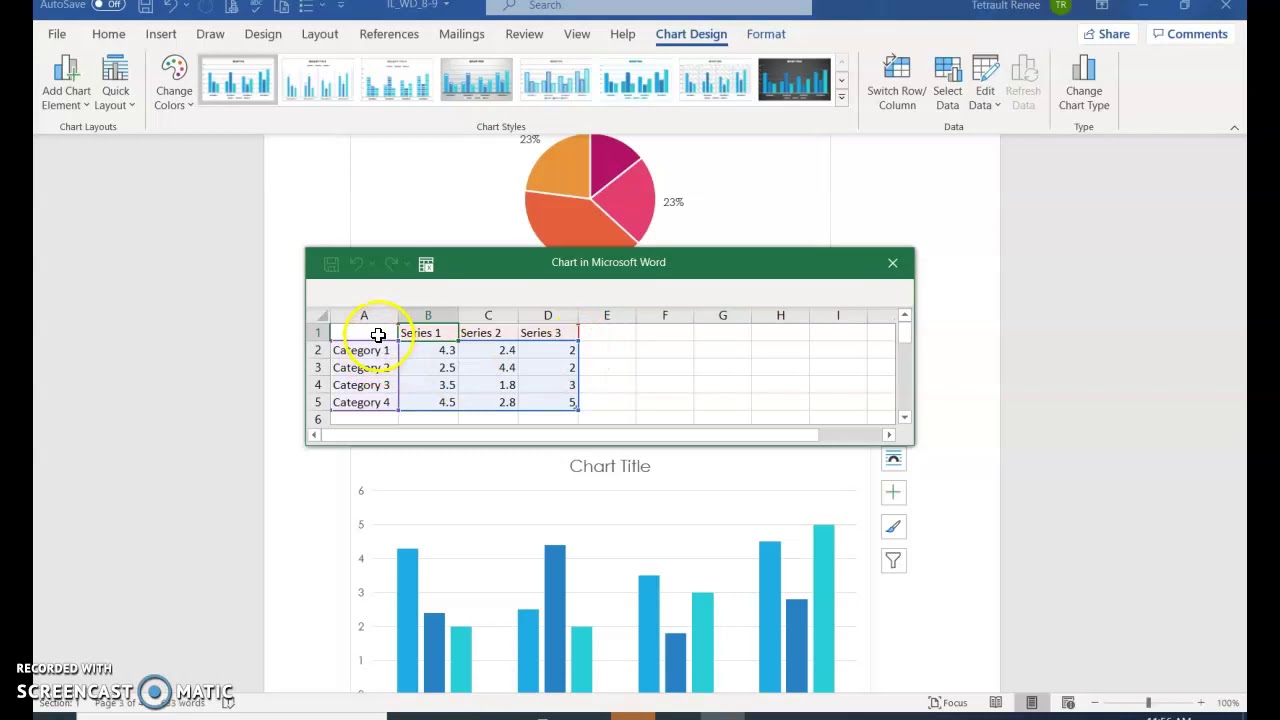Select the cell with value 2.8
This screenshot has height=720, width=1280.
coord(488,402)
